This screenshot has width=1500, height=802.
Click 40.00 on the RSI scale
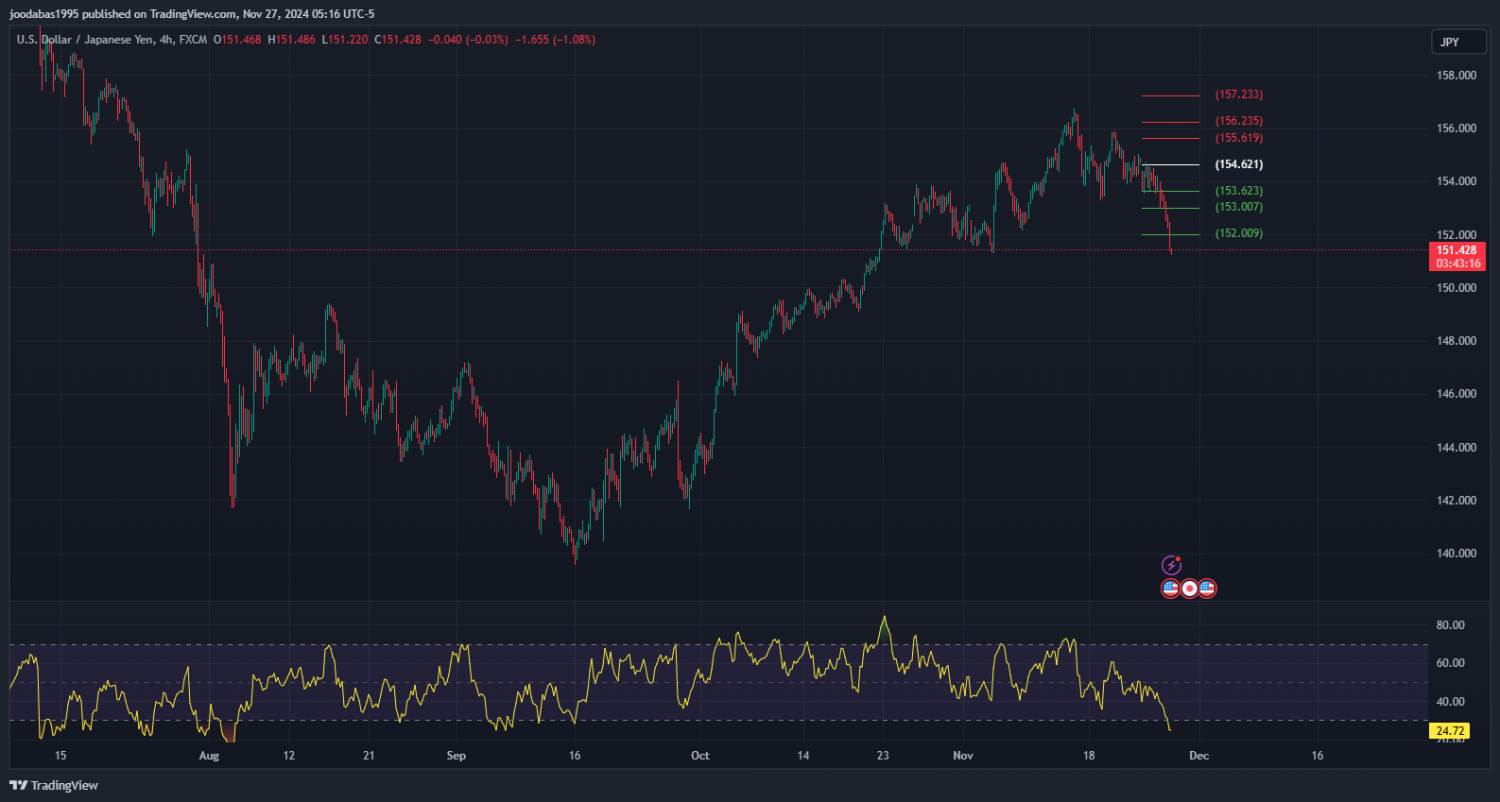[1451, 702]
